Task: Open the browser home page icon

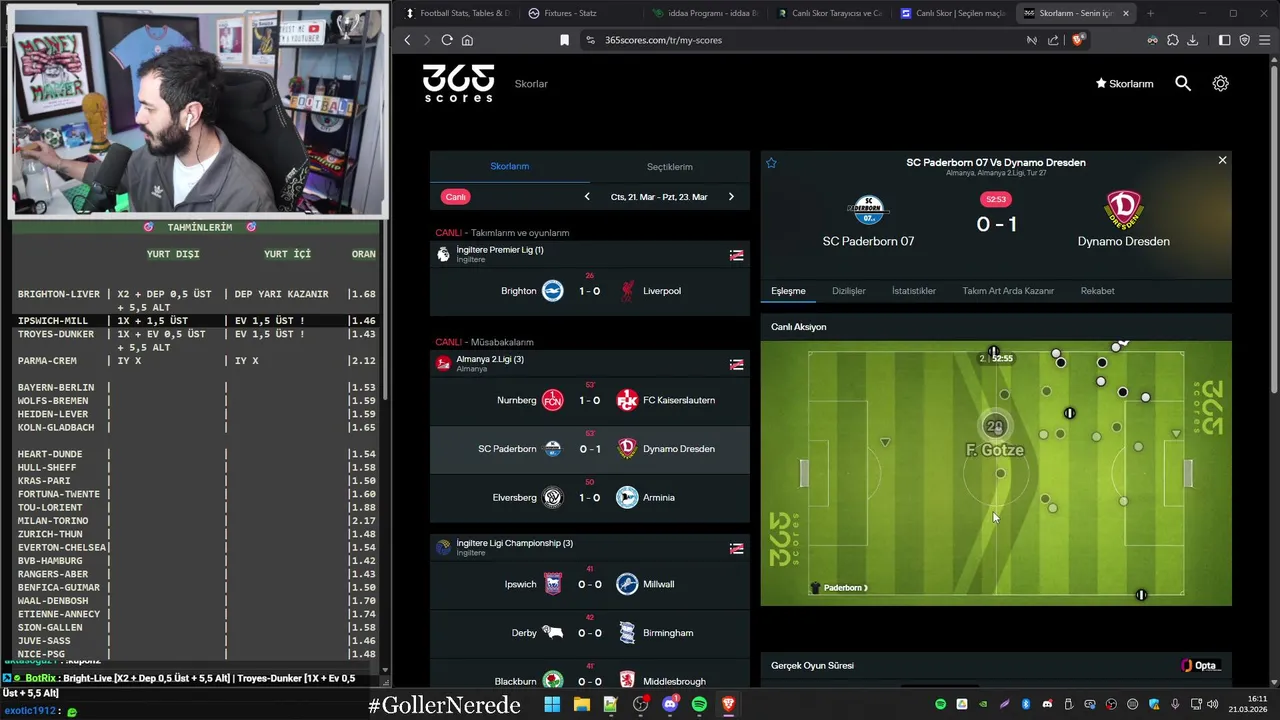Action: (x=467, y=40)
